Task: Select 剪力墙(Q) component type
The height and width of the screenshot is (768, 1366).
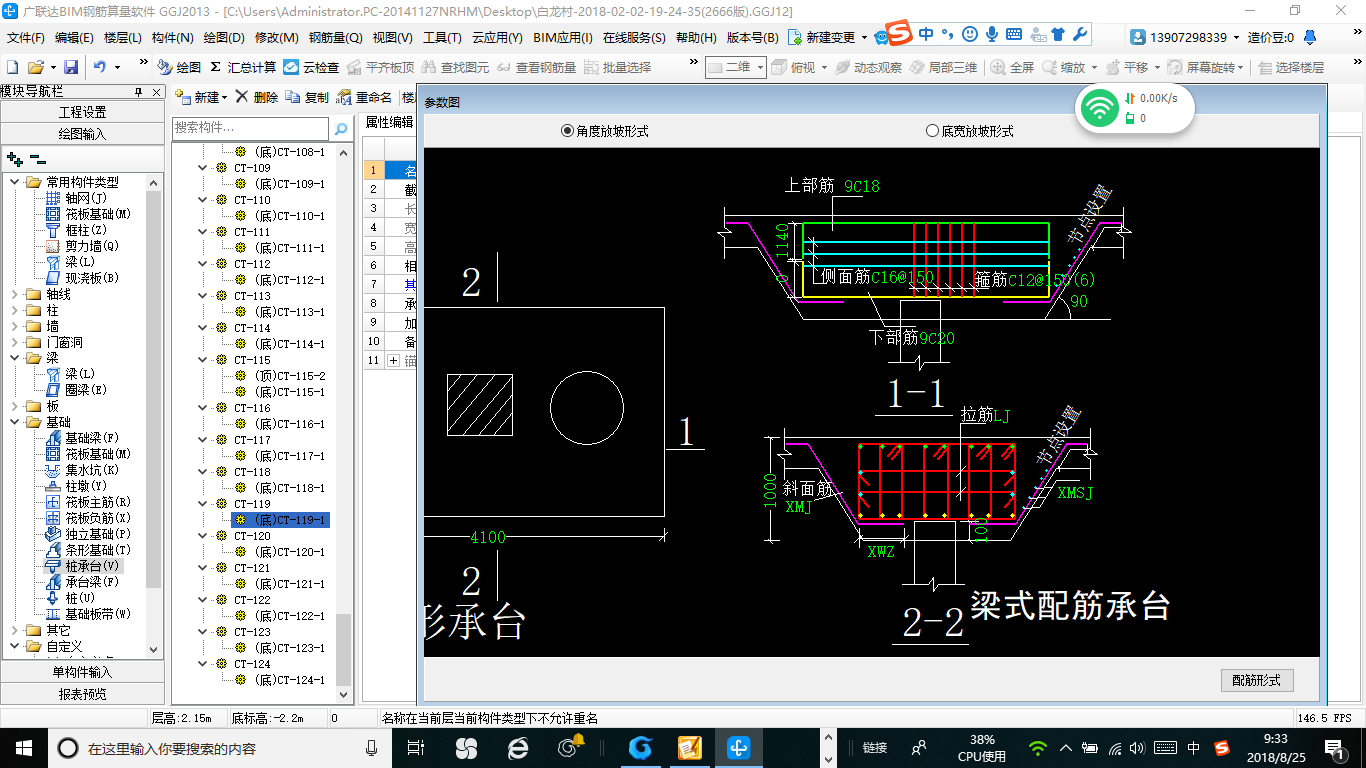Action: coord(82,246)
